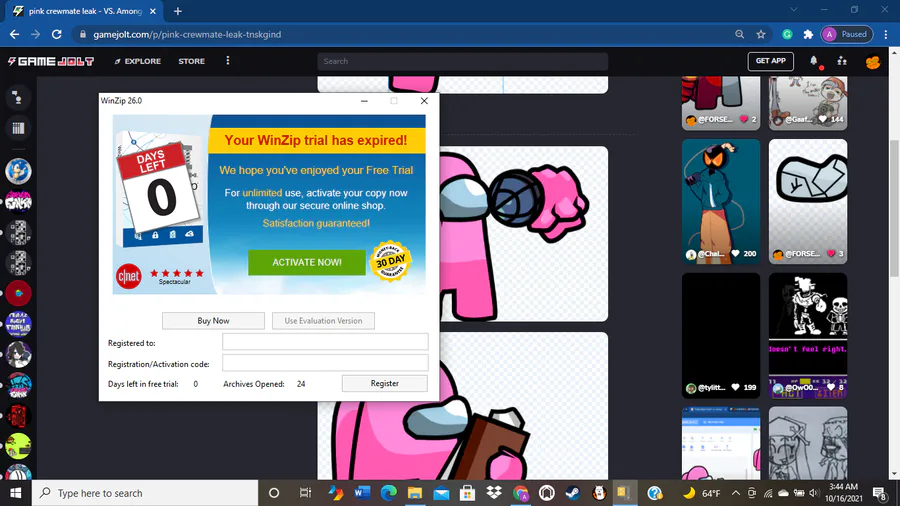This screenshot has width=900, height=506.
Task: Open the Explore menu item
Action: point(138,61)
